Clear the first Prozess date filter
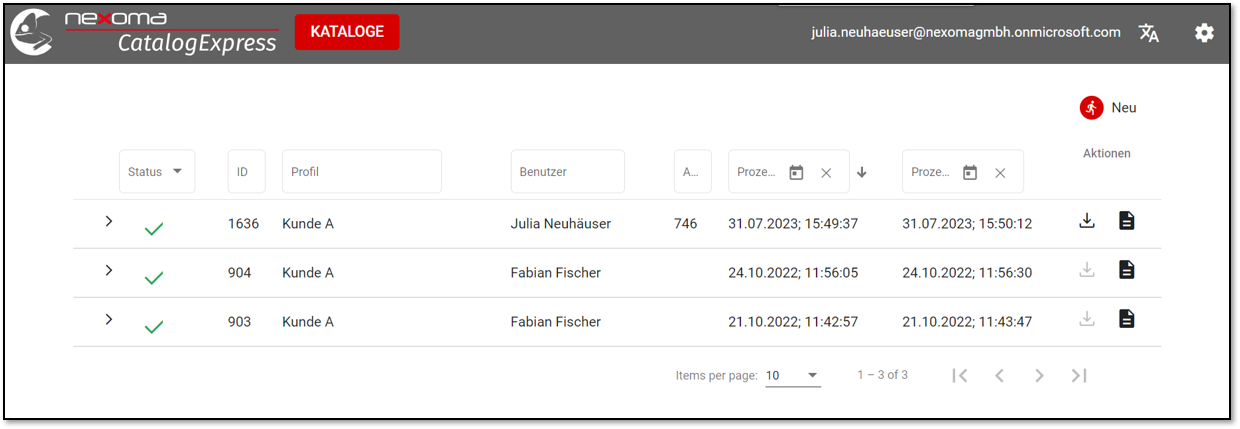Image resolution: width=1240 pixels, height=429 pixels. pyautogui.click(x=826, y=173)
